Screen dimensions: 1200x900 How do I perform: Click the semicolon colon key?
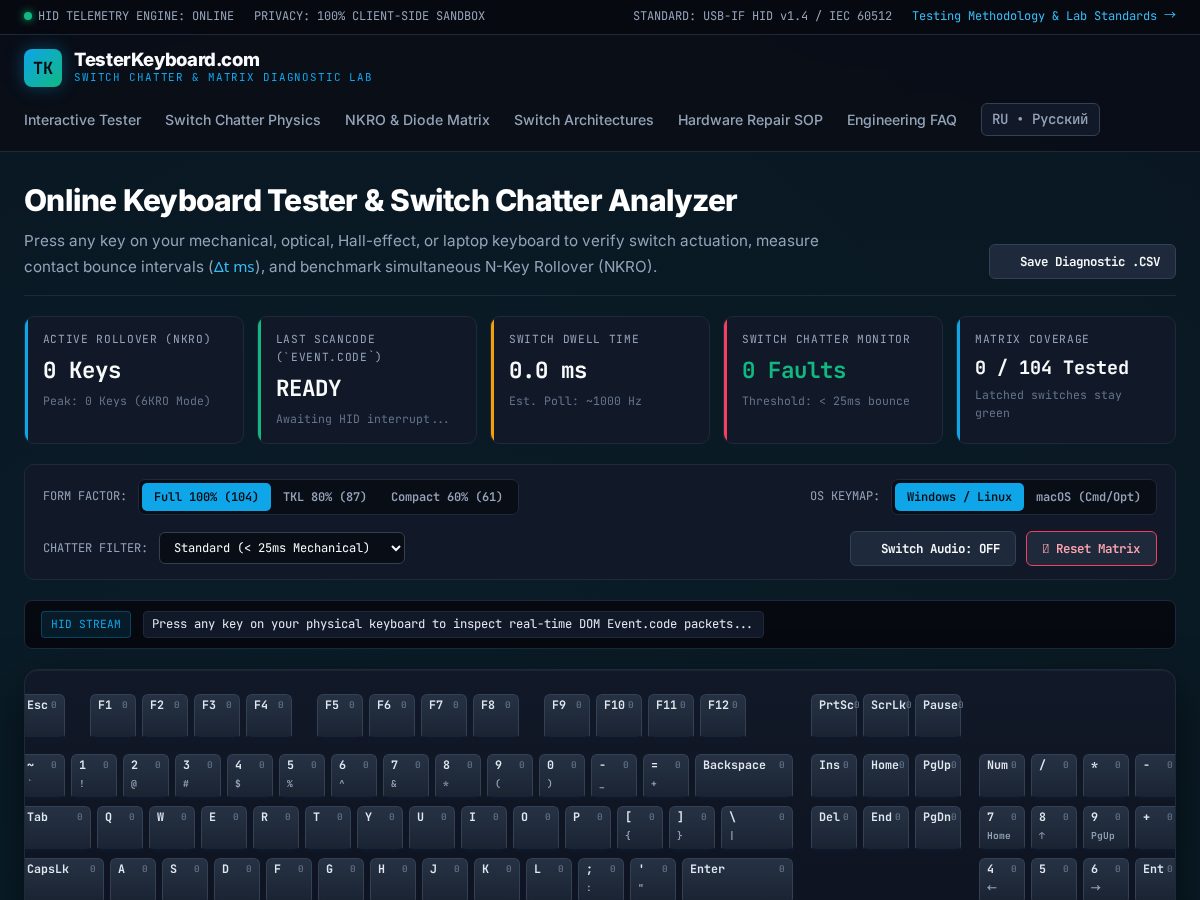click(601, 879)
